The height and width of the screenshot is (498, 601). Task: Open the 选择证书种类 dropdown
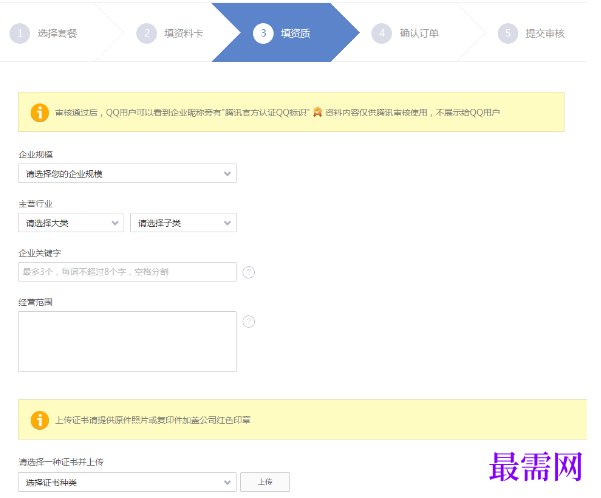pos(127,482)
